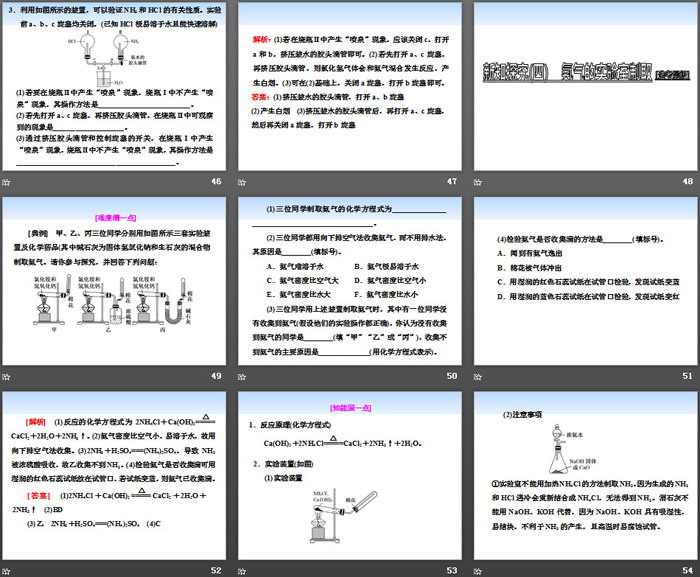Select slide 54 with the 注意事项 flask diagram
700x577 pixels.
pyautogui.click(x=584, y=476)
